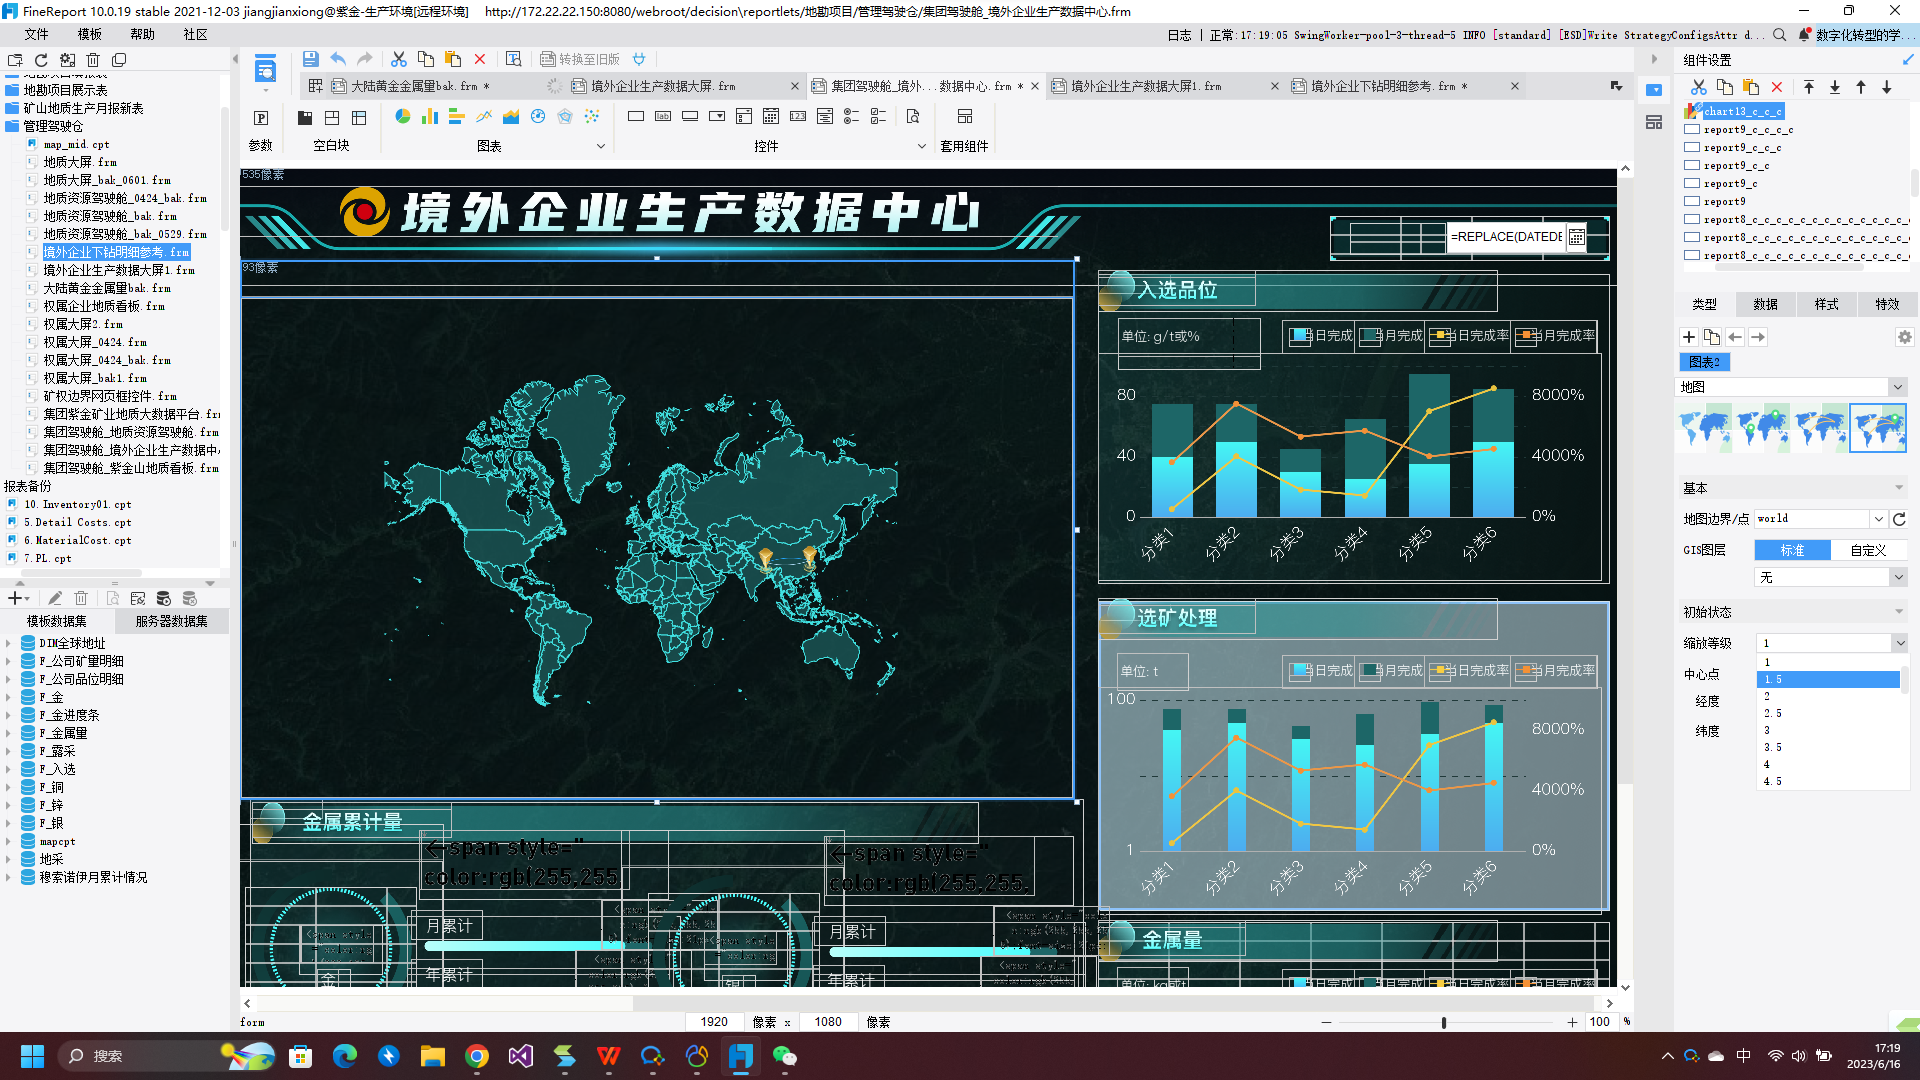Click the red X delete icon in main toolbar
The width and height of the screenshot is (1920, 1080).
click(x=480, y=59)
